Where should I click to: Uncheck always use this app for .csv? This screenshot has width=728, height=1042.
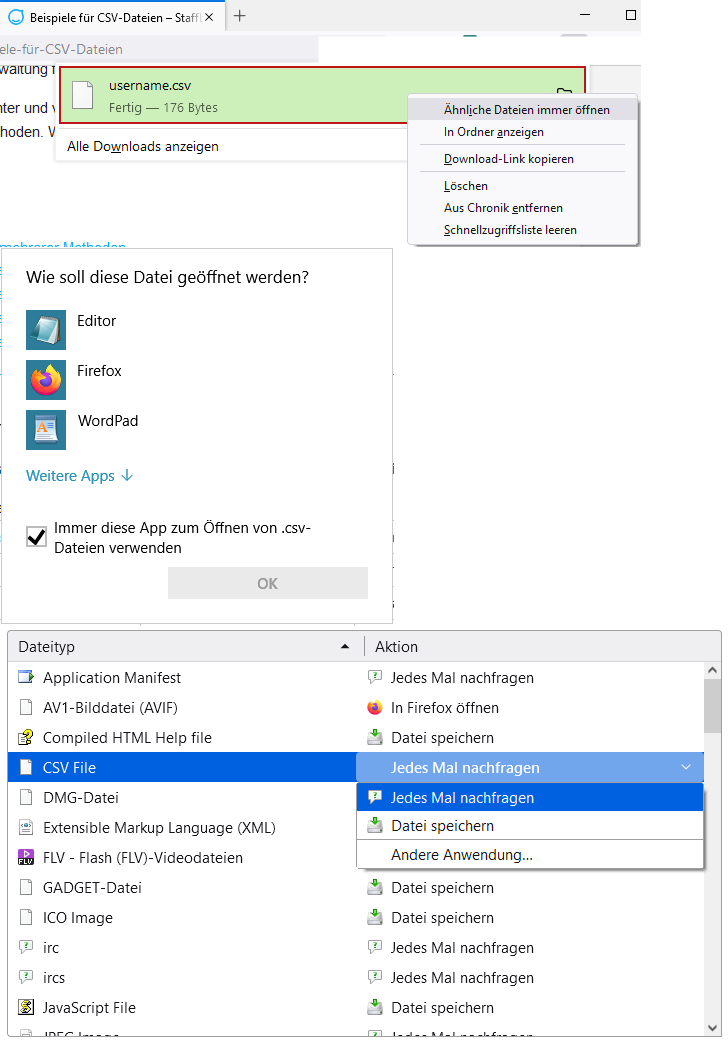click(x=37, y=537)
